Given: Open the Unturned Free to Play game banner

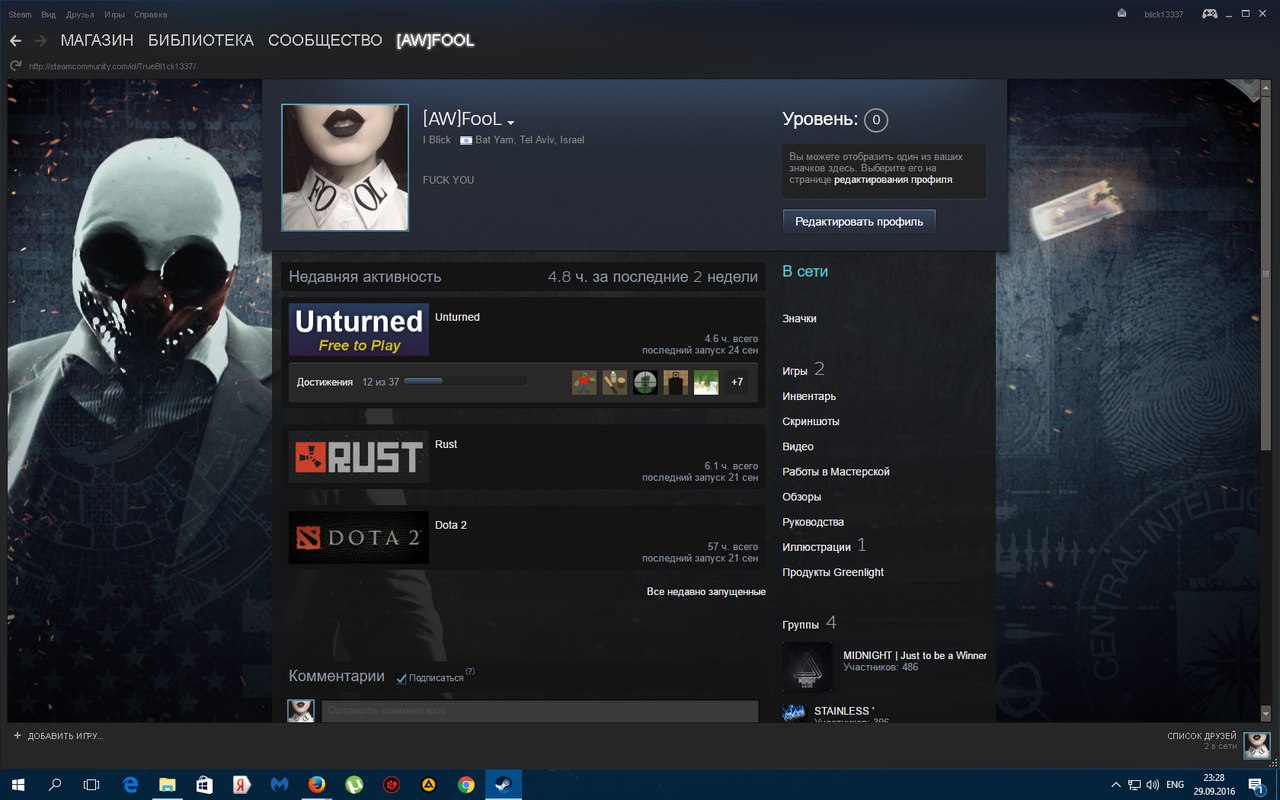Looking at the screenshot, I should point(359,330).
